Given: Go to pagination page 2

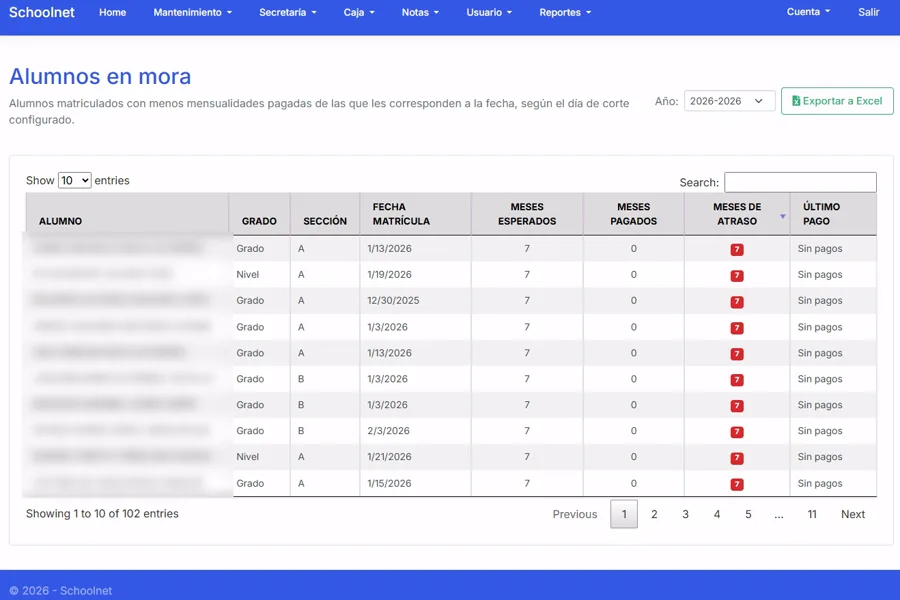Looking at the screenshot, I should click(654, 514).
